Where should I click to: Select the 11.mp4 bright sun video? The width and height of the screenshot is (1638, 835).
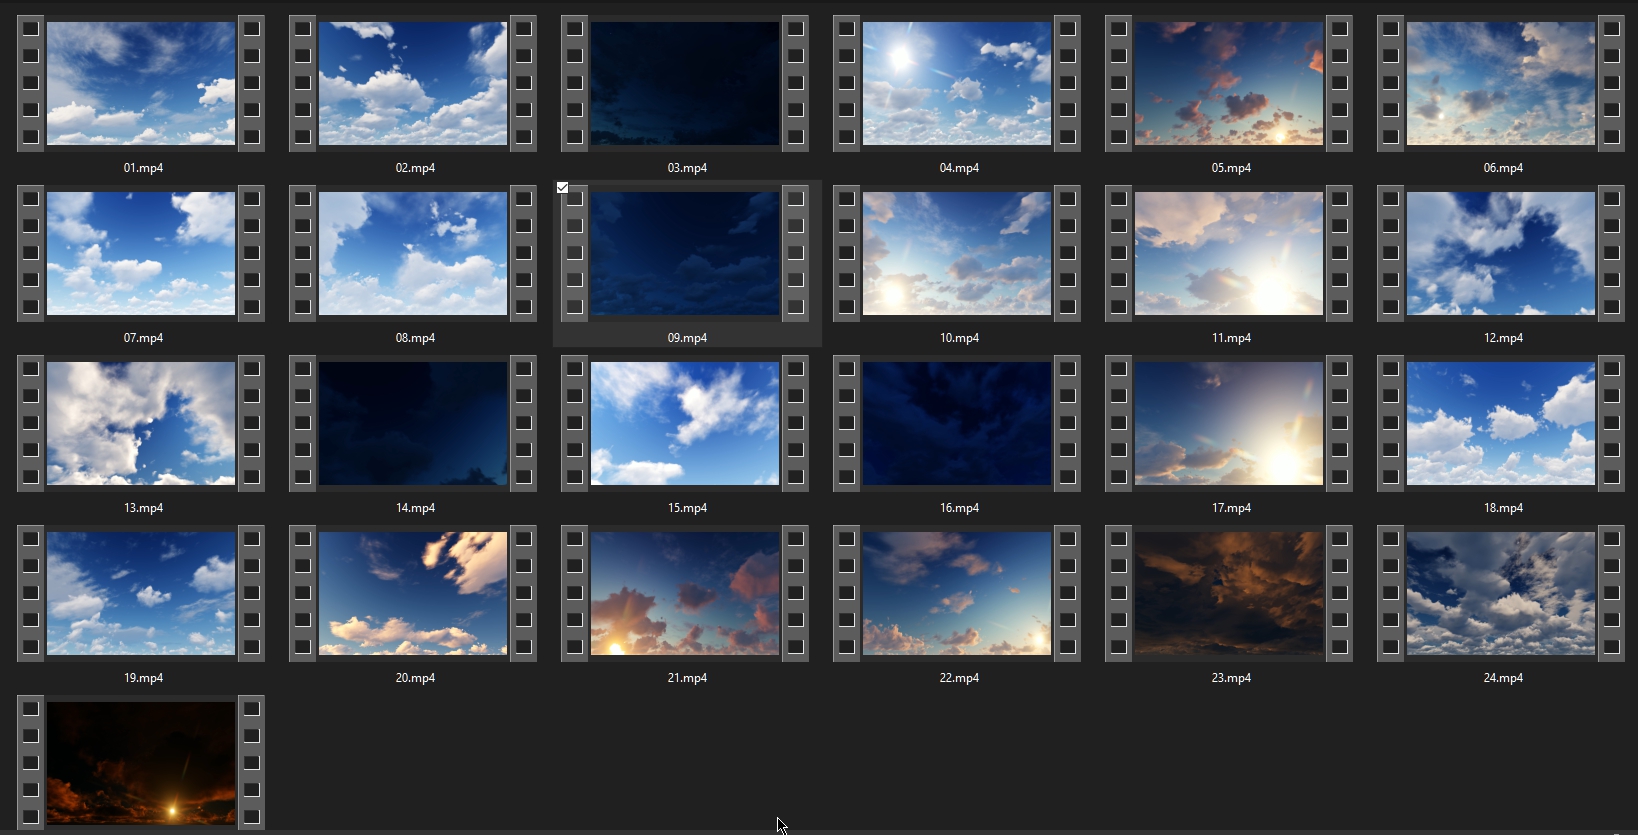(x=1229, y=254)
